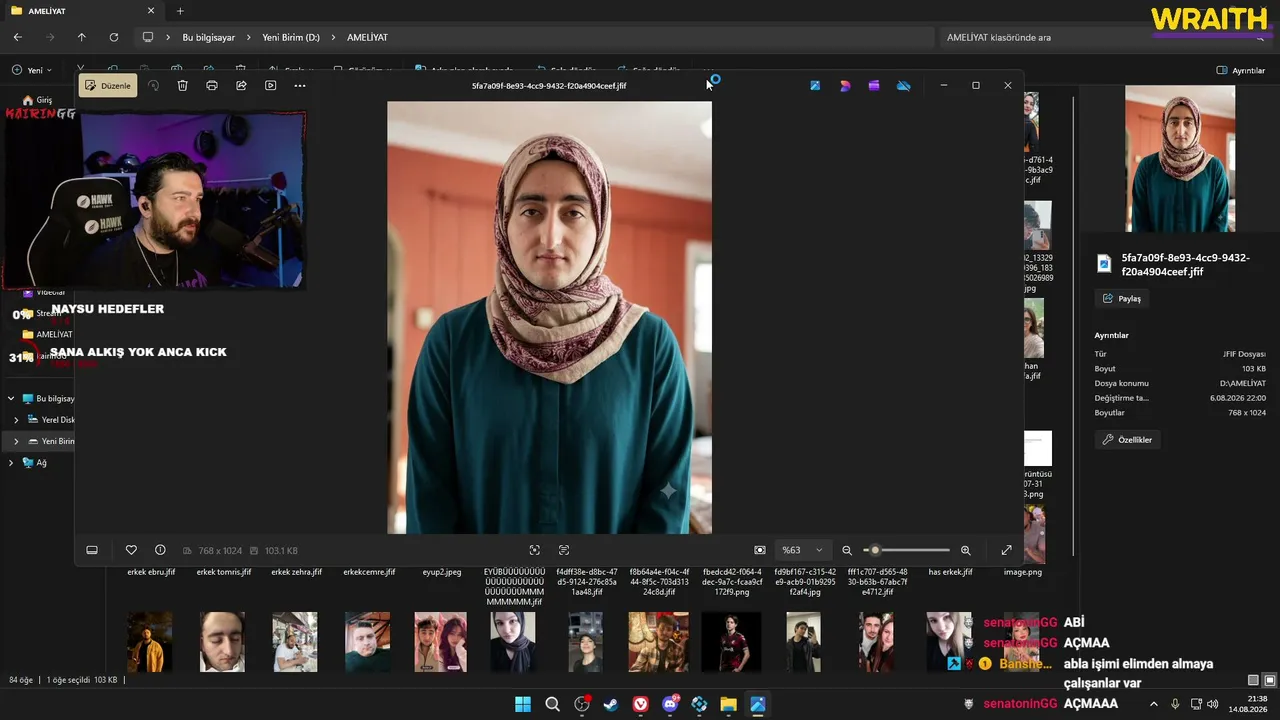Open Özellikler properties in details pane
This screenshot has height=720, width=1280.
point(1128,440)
